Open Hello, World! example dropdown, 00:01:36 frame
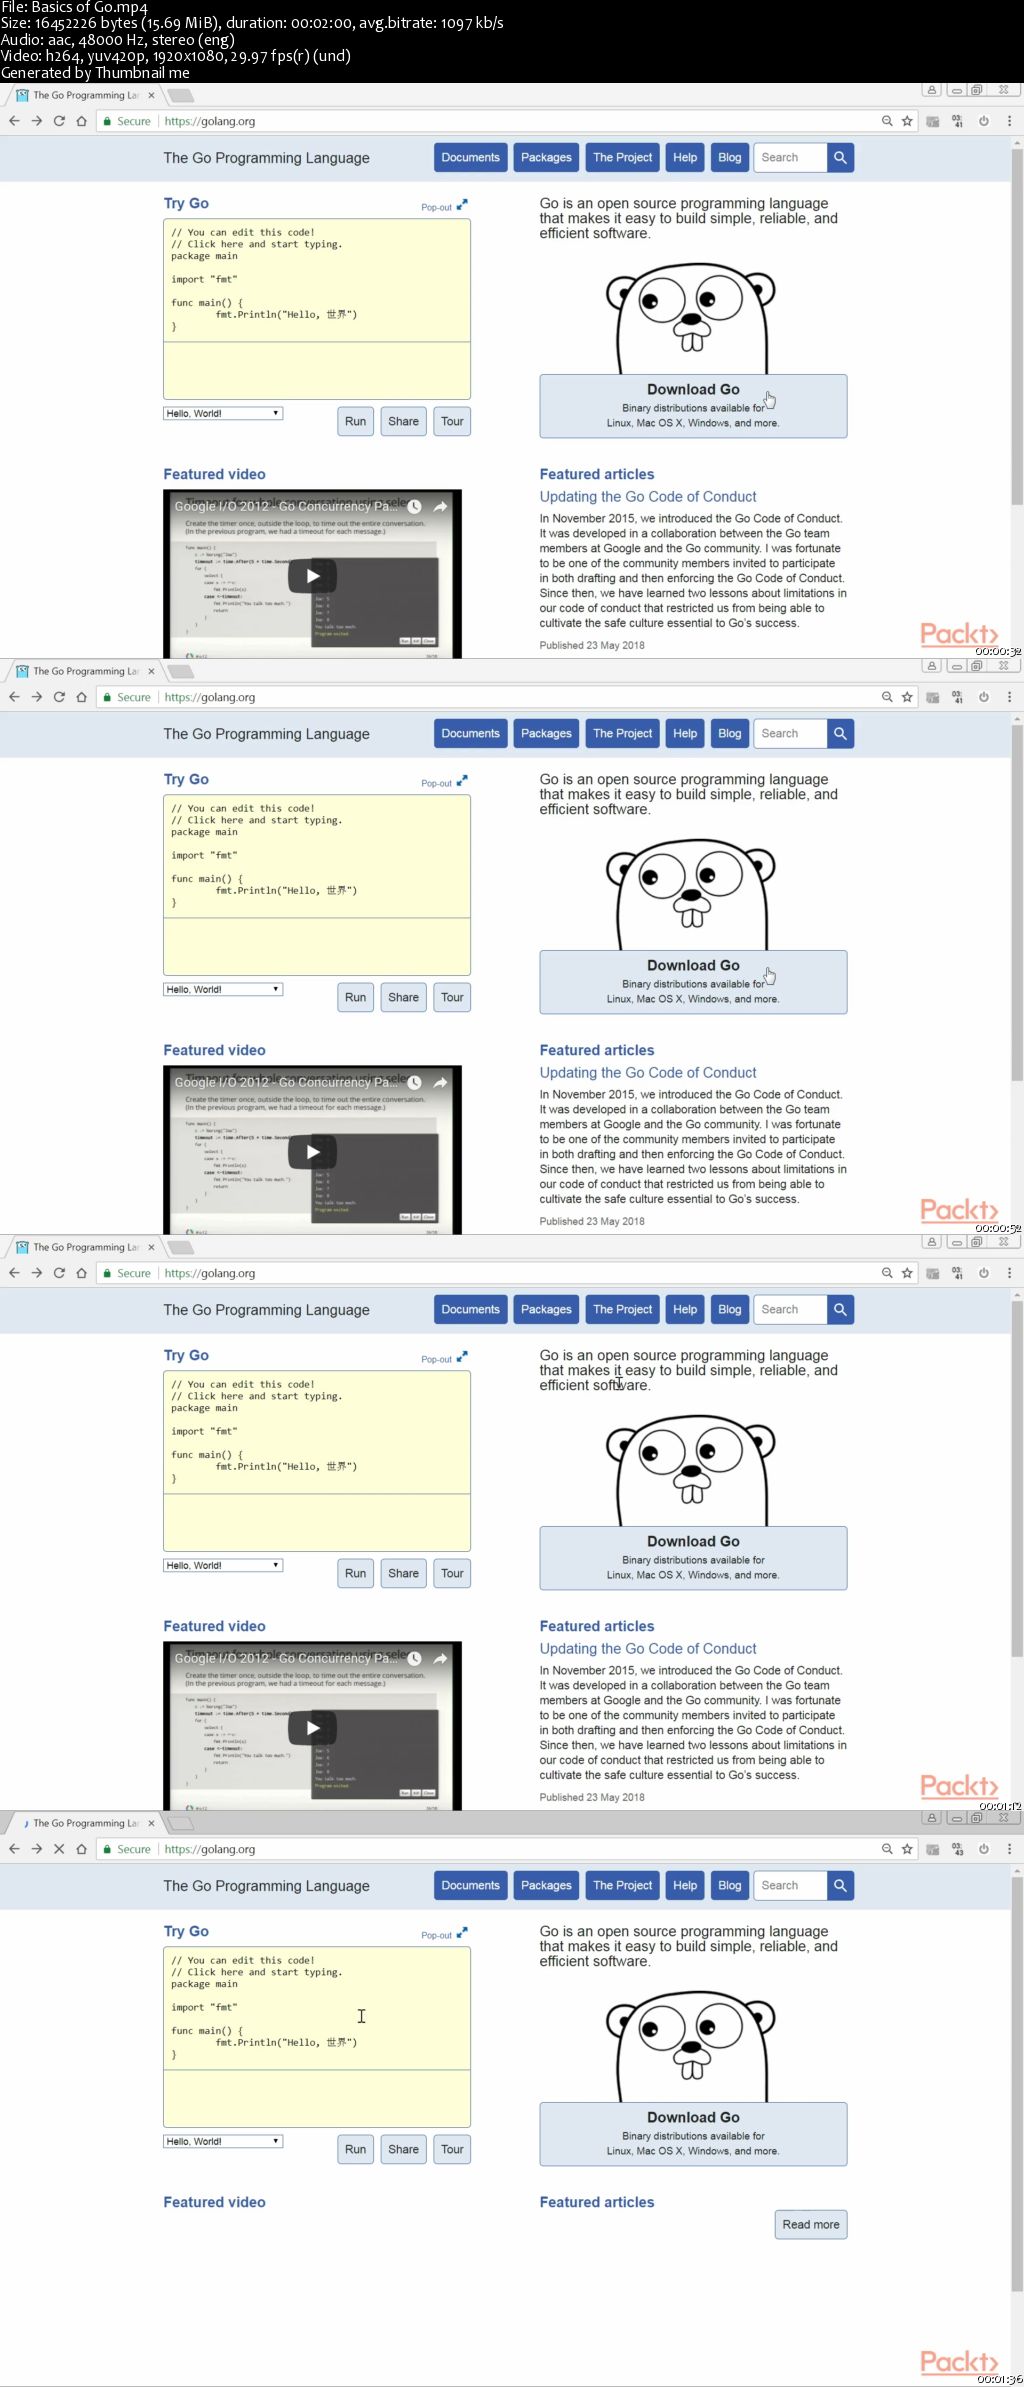The width and height of the screenshot is (1024, 2387). click(223, 2141)
